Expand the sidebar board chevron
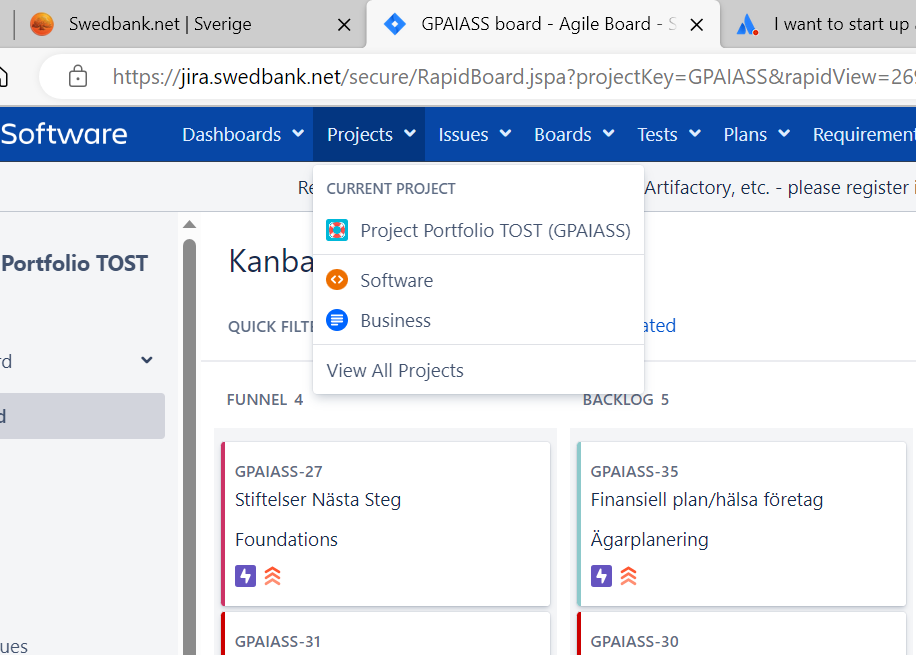916x655 pixels. click(147, 360)
